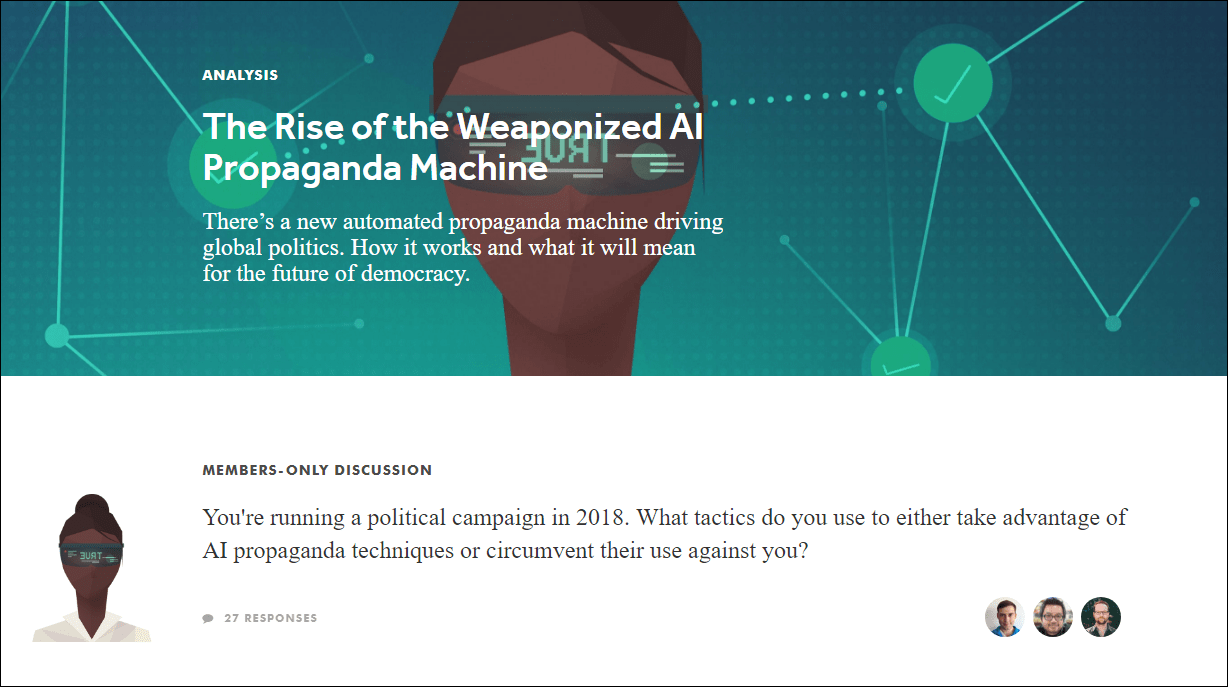Click the Members-Only Discussion label
Image resolution: width=1228 pixels, height=687 pixels.
click(x=317, y=470)
